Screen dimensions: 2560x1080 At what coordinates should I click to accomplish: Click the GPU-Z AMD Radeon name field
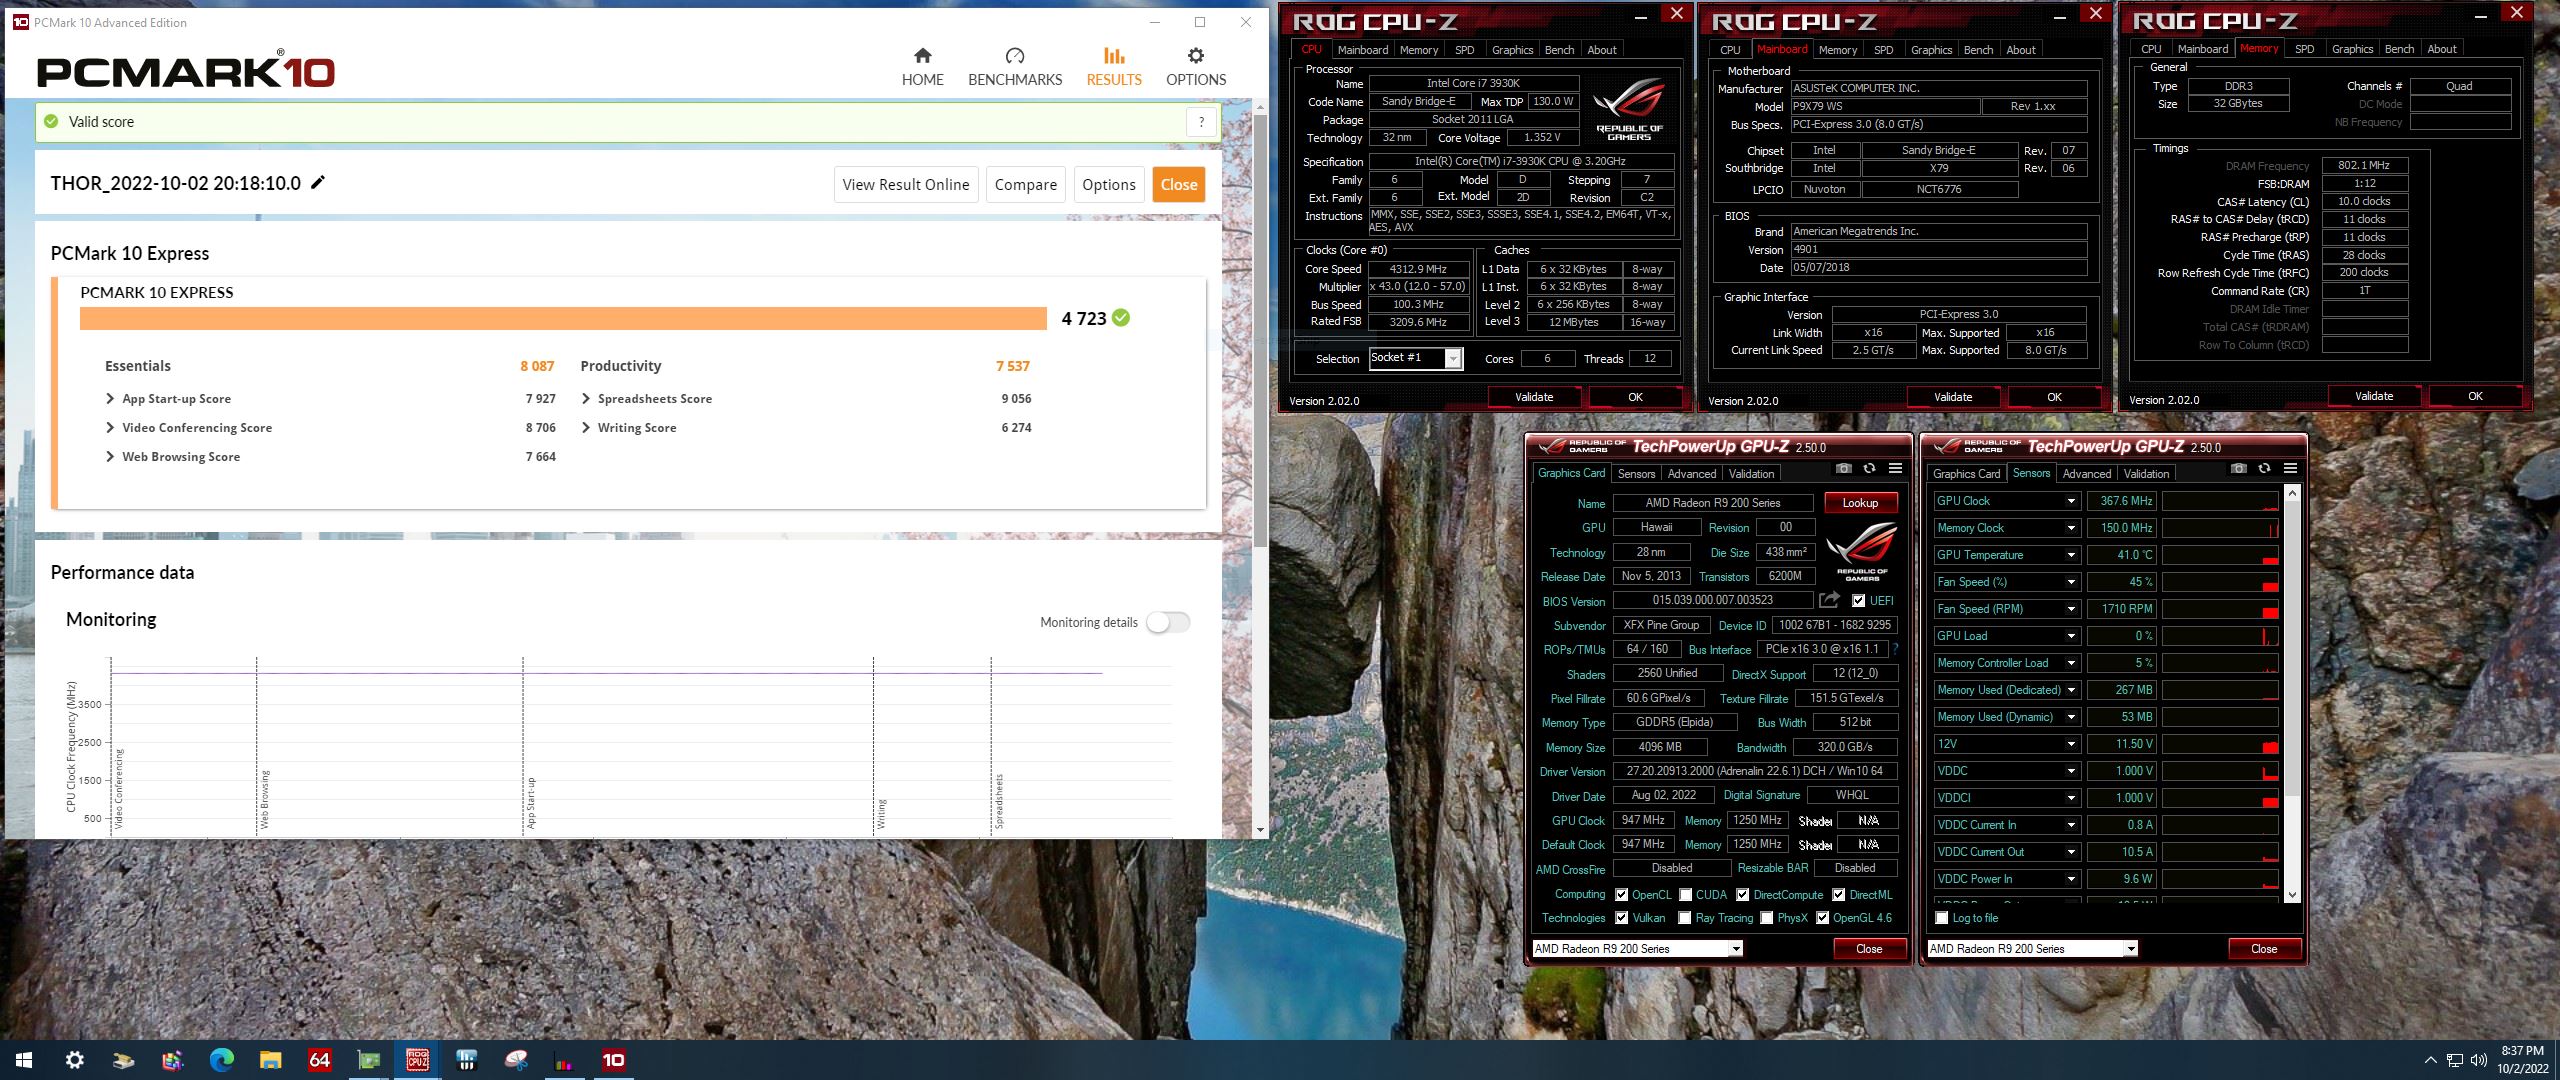[1712, 503]
